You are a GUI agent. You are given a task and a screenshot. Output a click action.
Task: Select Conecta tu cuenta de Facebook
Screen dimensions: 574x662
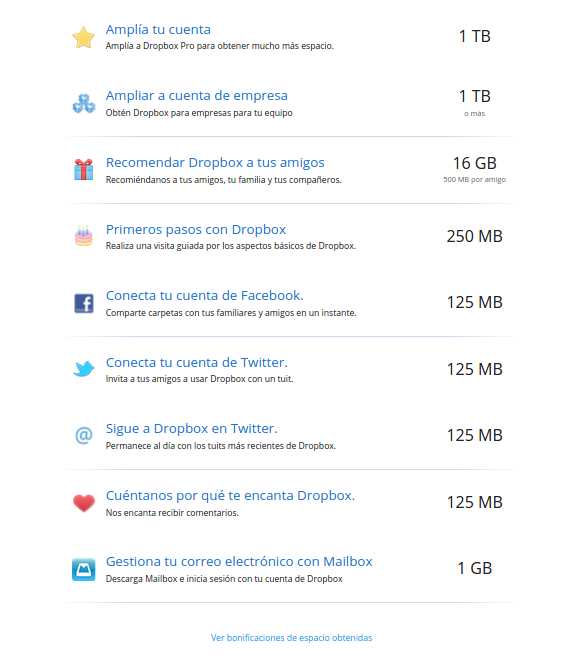click(x=205, y=296)
